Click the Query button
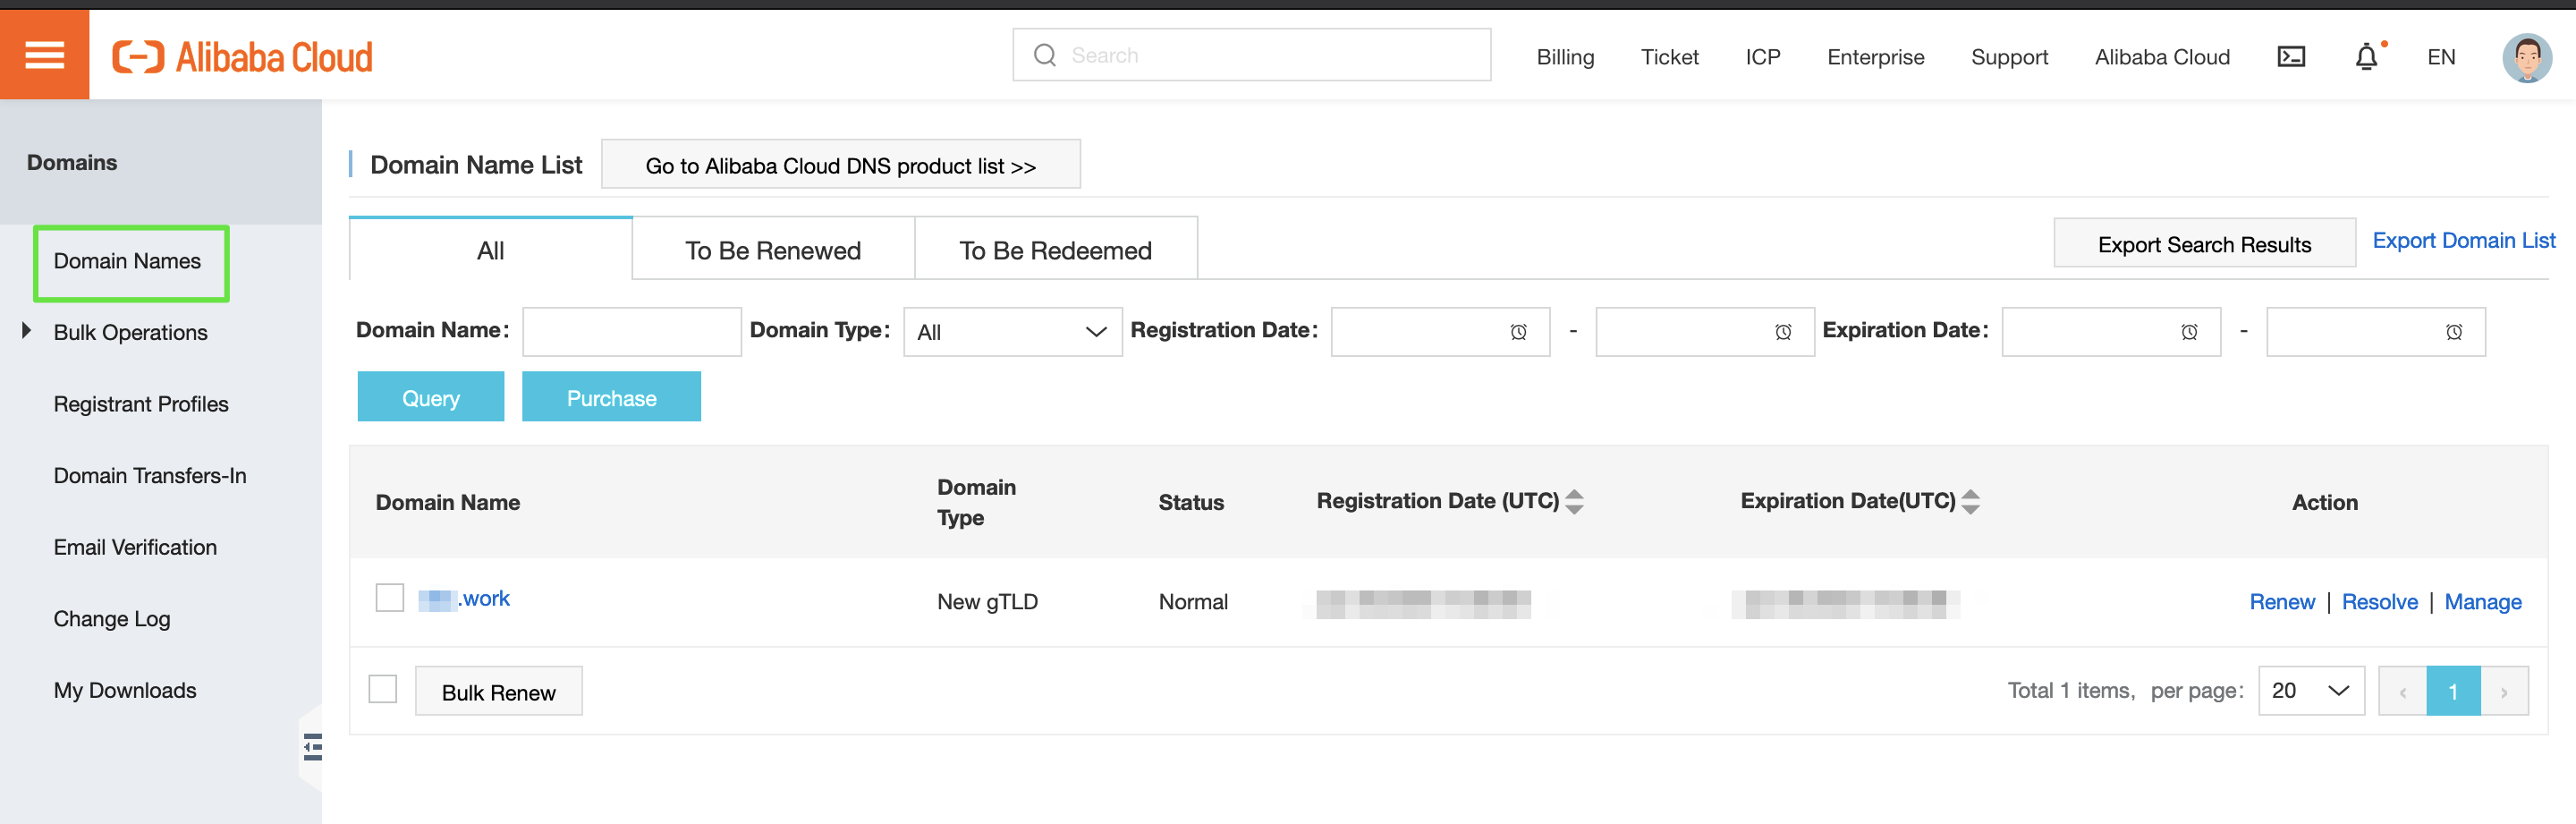 pyautogui.click(x=430, y=398)
